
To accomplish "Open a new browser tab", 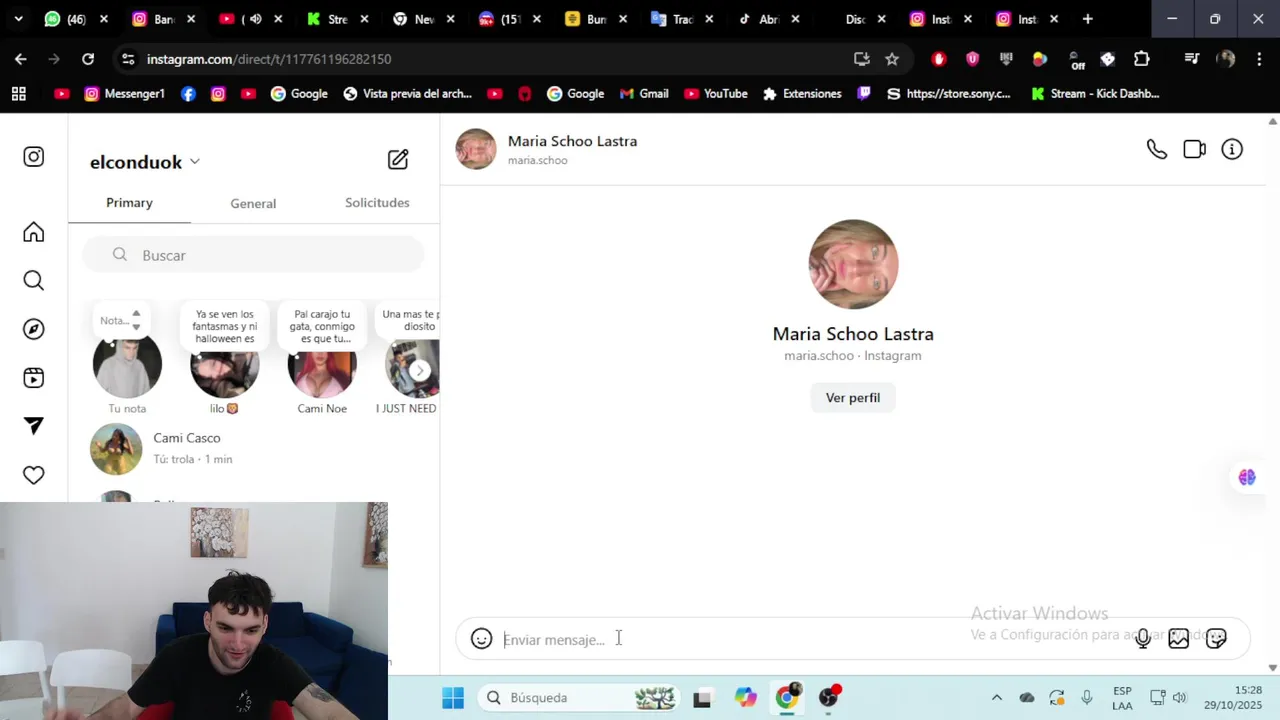I will tap(1087, 19).
